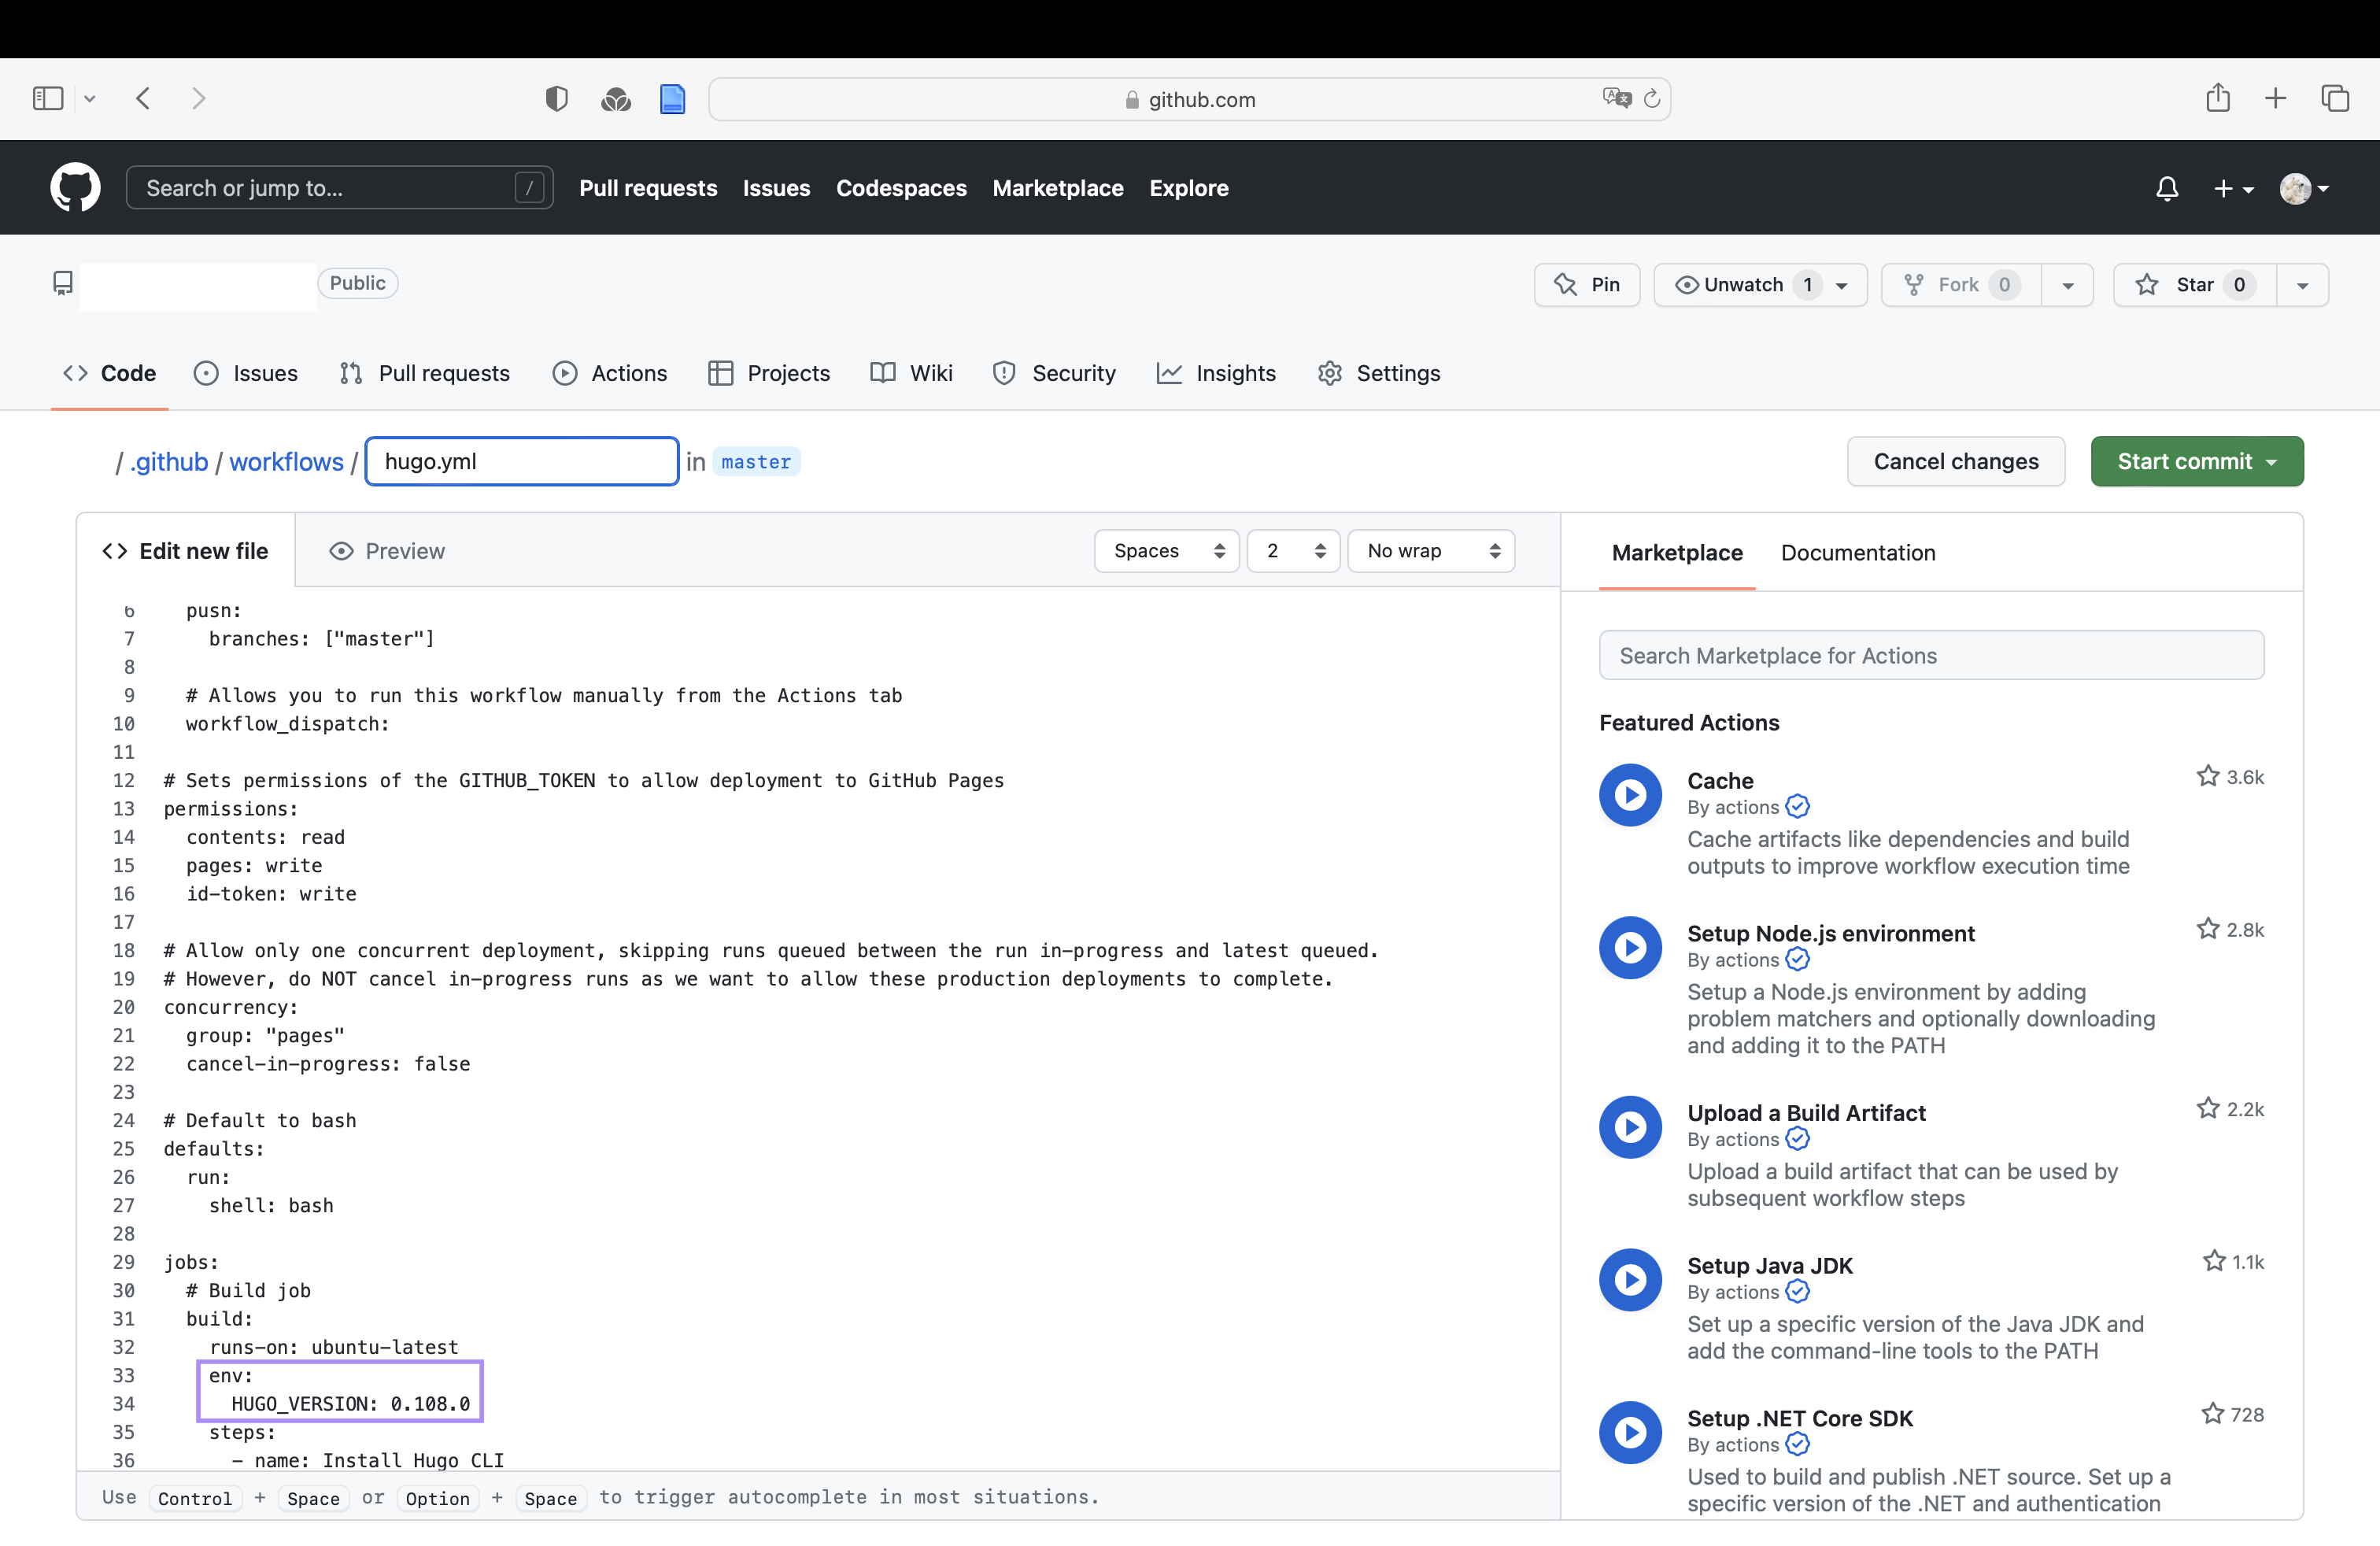Switch to the Documentation tab
The width and height of the screenshot is (2380, 1546).
coord(1858,552)
